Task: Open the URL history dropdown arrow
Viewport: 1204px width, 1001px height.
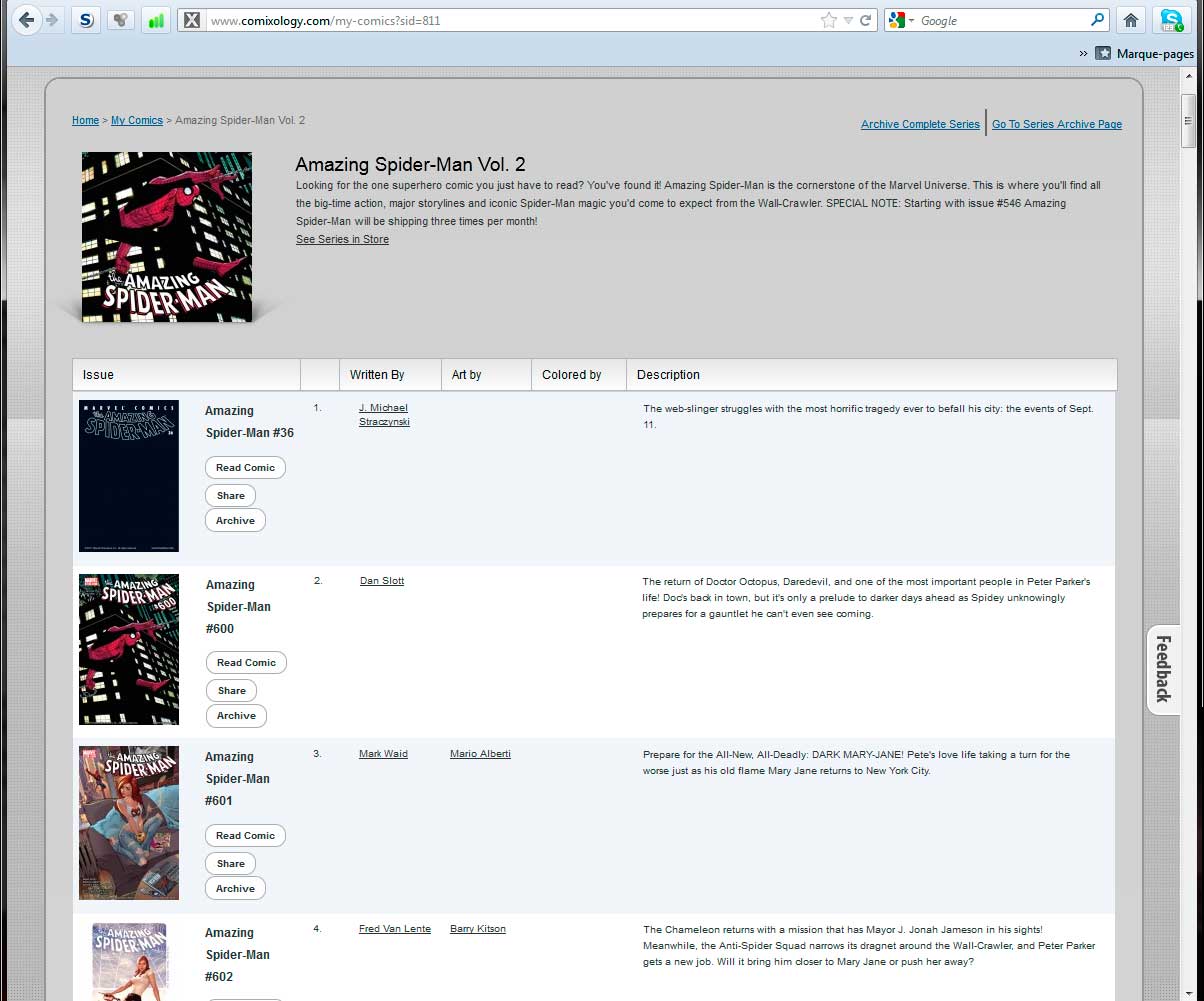Action: click(848, 20)
